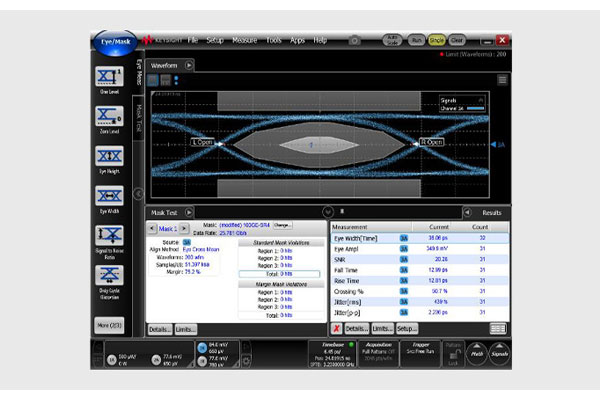
Task: Open Limits in the Results panel
Action: 383,328
